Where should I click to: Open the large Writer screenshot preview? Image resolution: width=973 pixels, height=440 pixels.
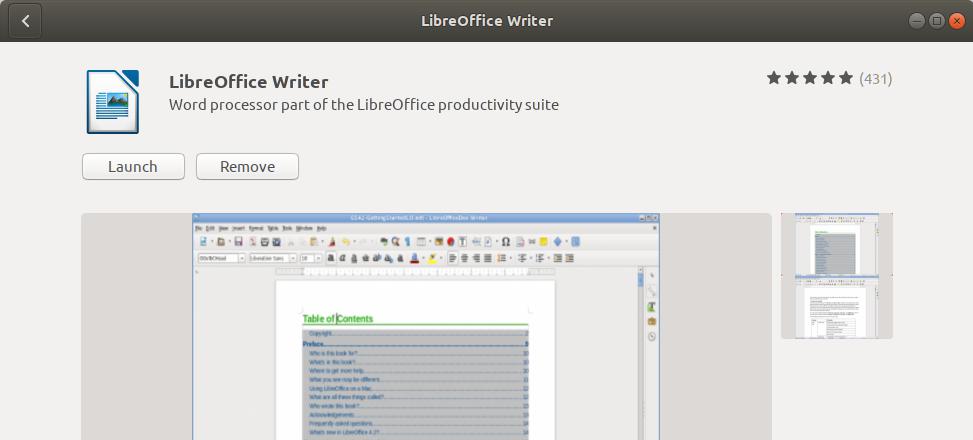point(426,326)
